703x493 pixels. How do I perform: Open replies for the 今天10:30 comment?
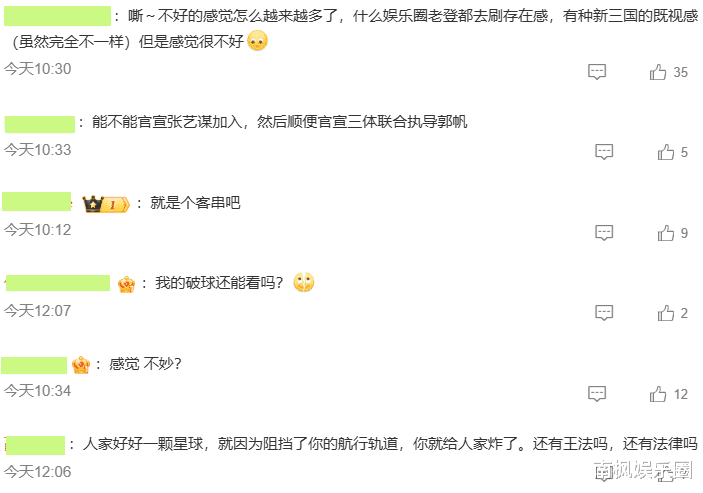(597, 72)
